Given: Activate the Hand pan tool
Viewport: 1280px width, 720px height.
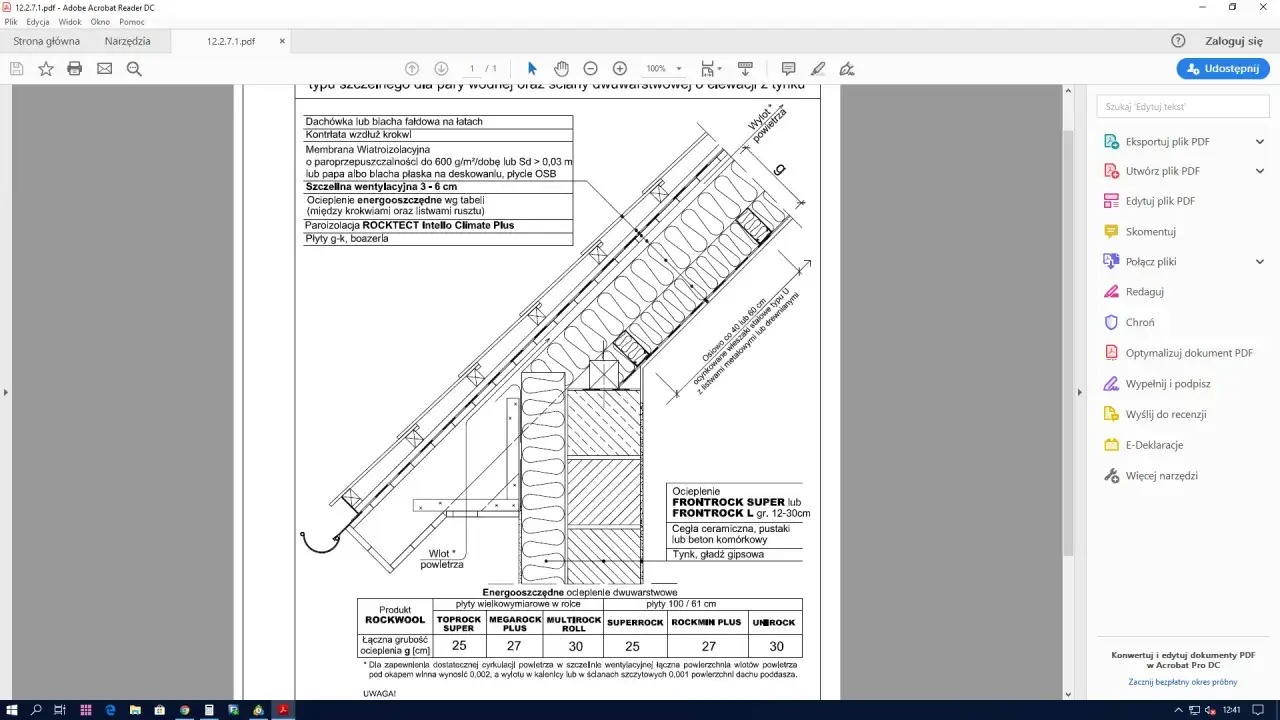Looking at the screenshot, I should pos(562,69).
